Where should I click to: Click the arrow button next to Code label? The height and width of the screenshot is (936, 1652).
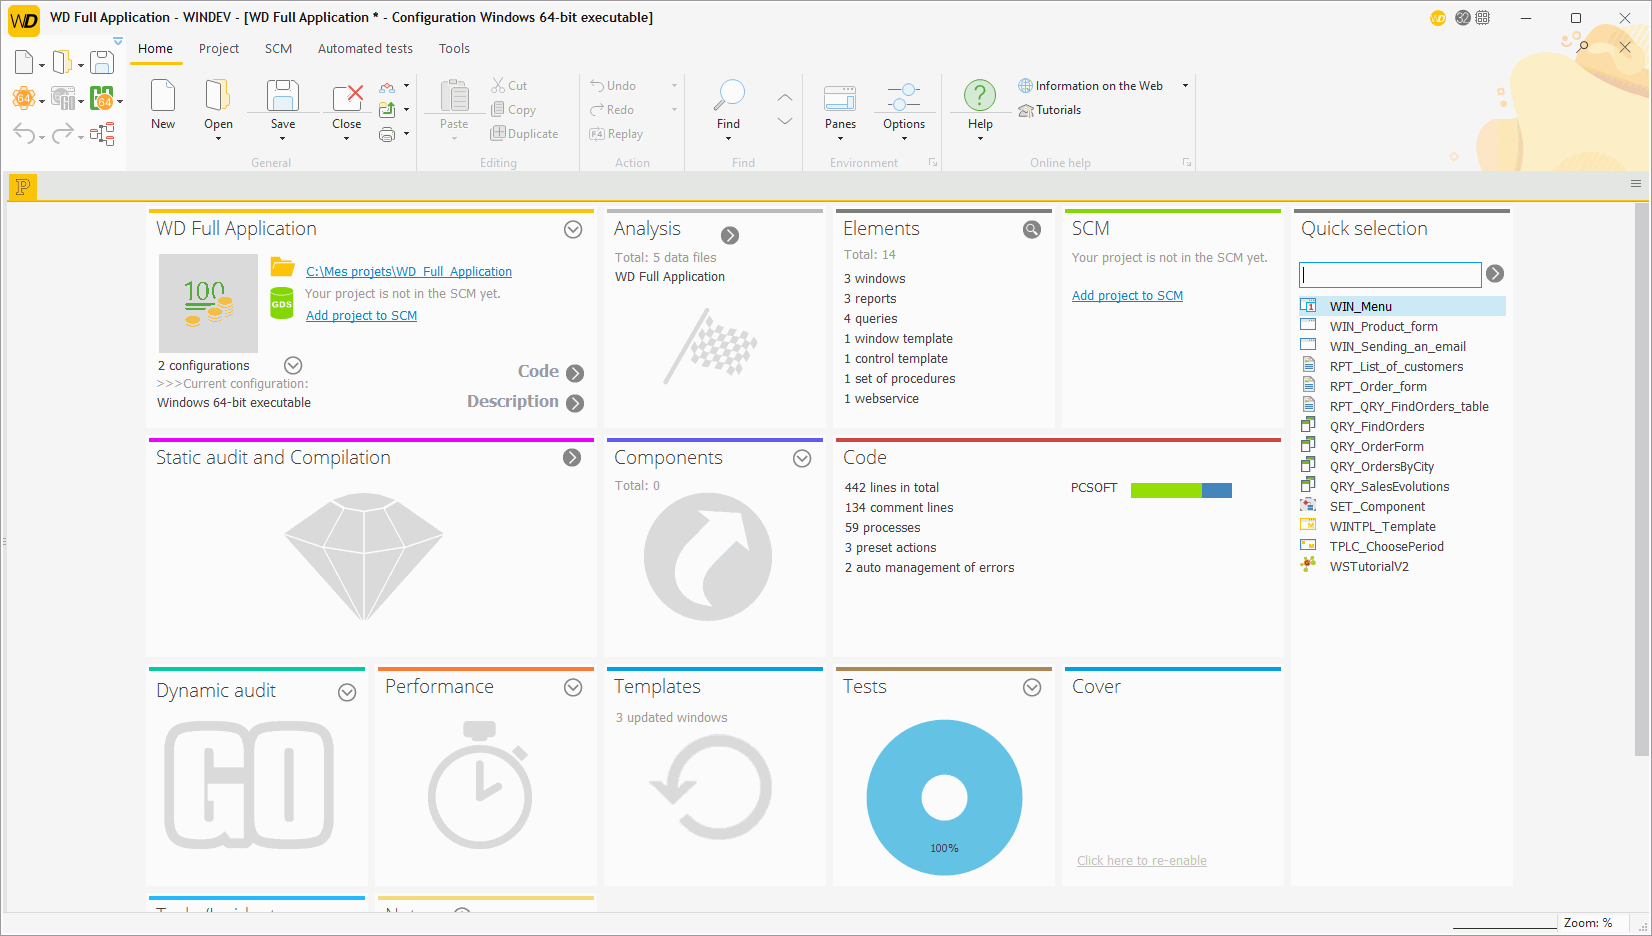point(575,373)
